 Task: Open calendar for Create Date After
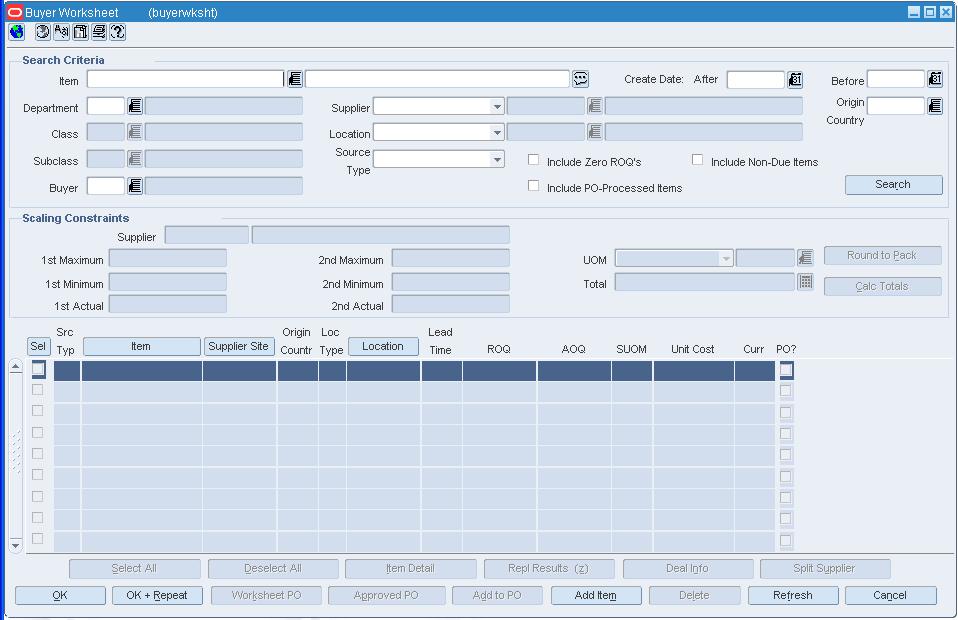(795, 79)
